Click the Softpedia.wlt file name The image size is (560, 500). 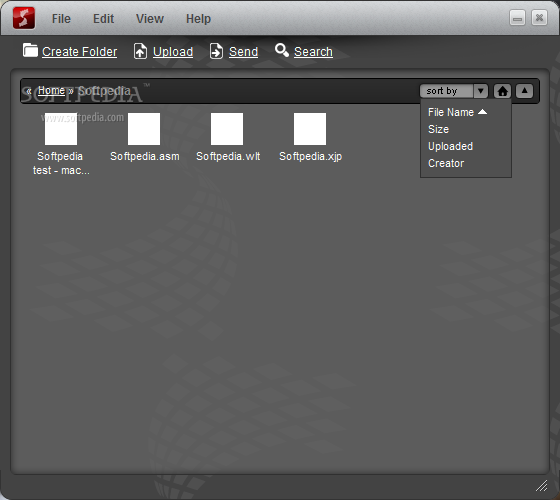[x=228, y=156]
